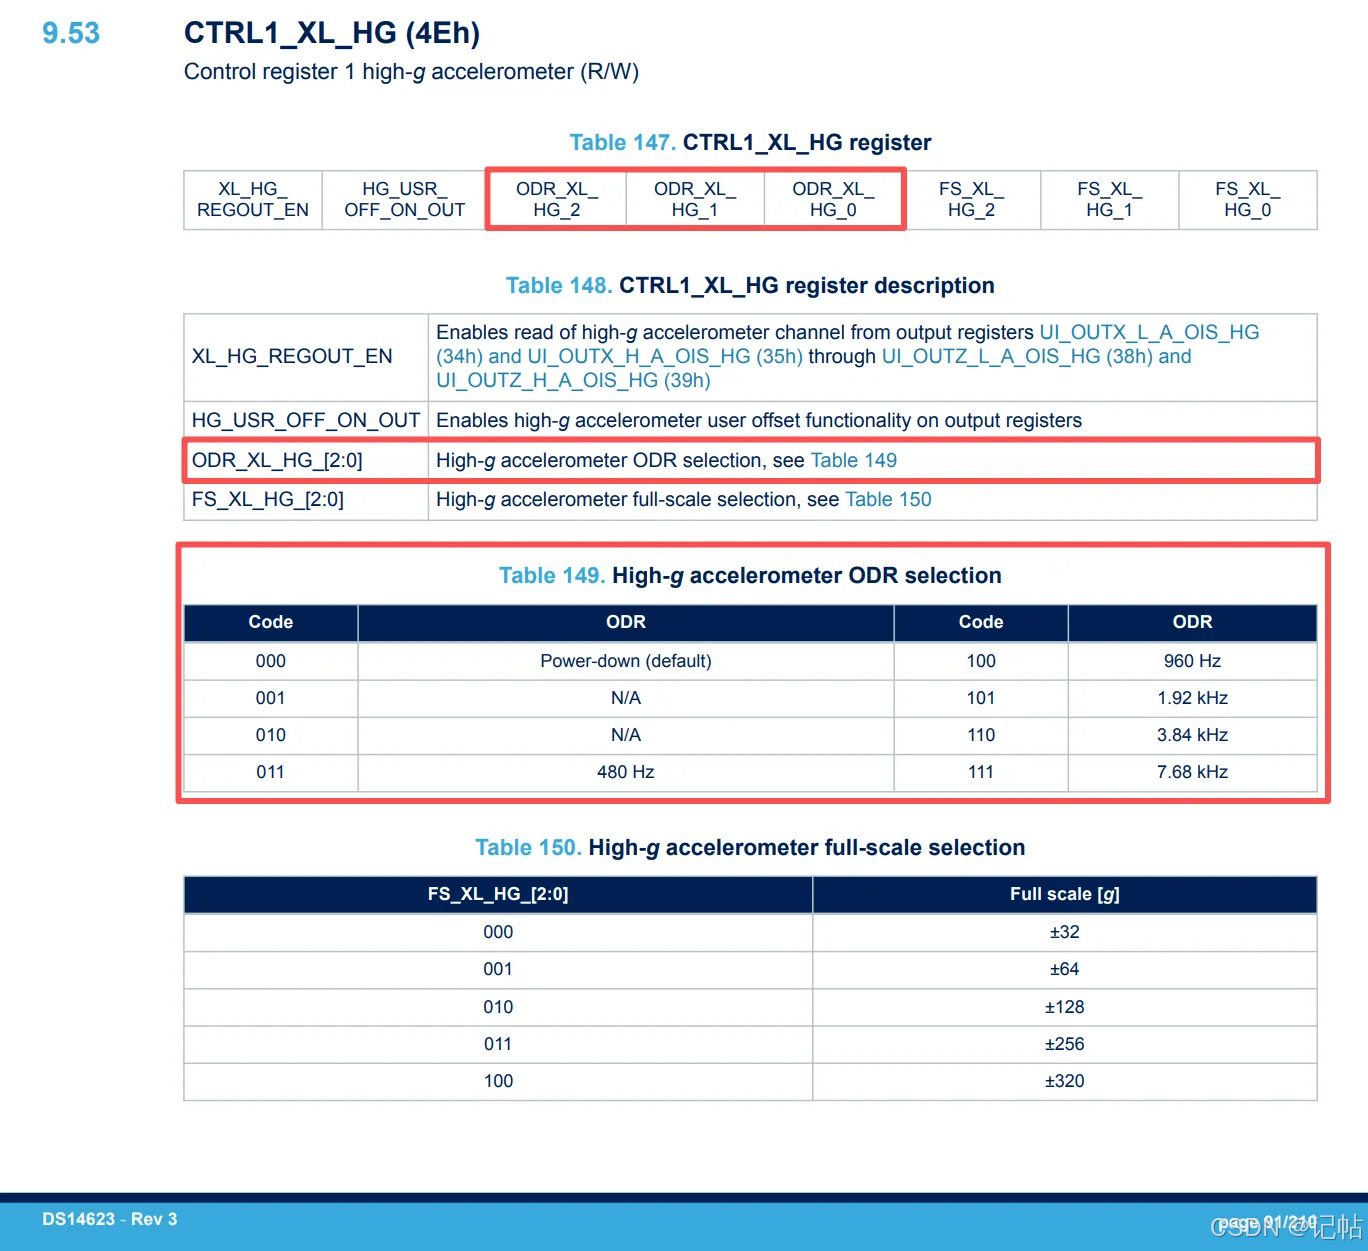Click caption "Table 147. CTRL1_XL_HG register"
This screenshot has height=1251, width=1368.
tap(750, 142)
